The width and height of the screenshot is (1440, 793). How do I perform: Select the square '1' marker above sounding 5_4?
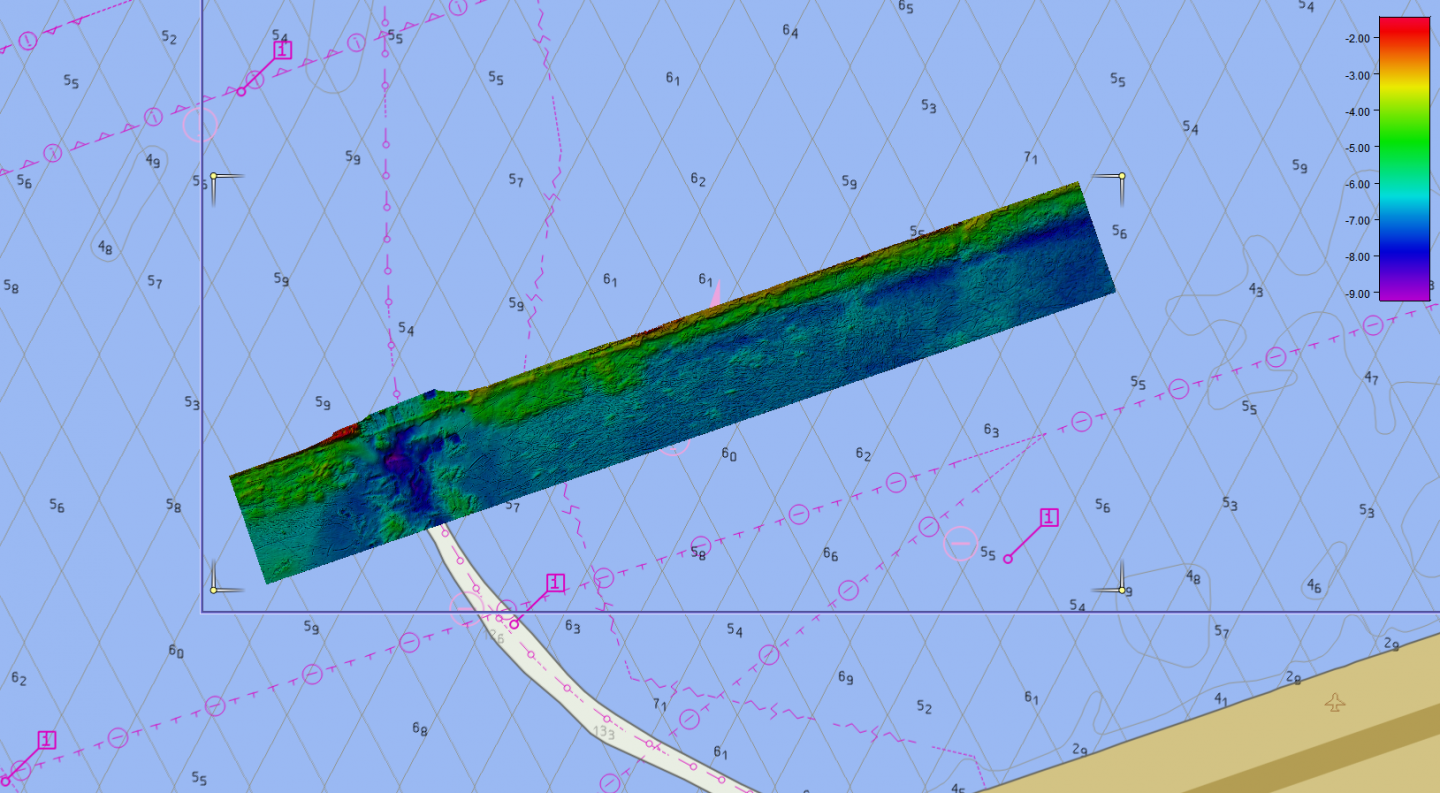(x=283, y=50)
